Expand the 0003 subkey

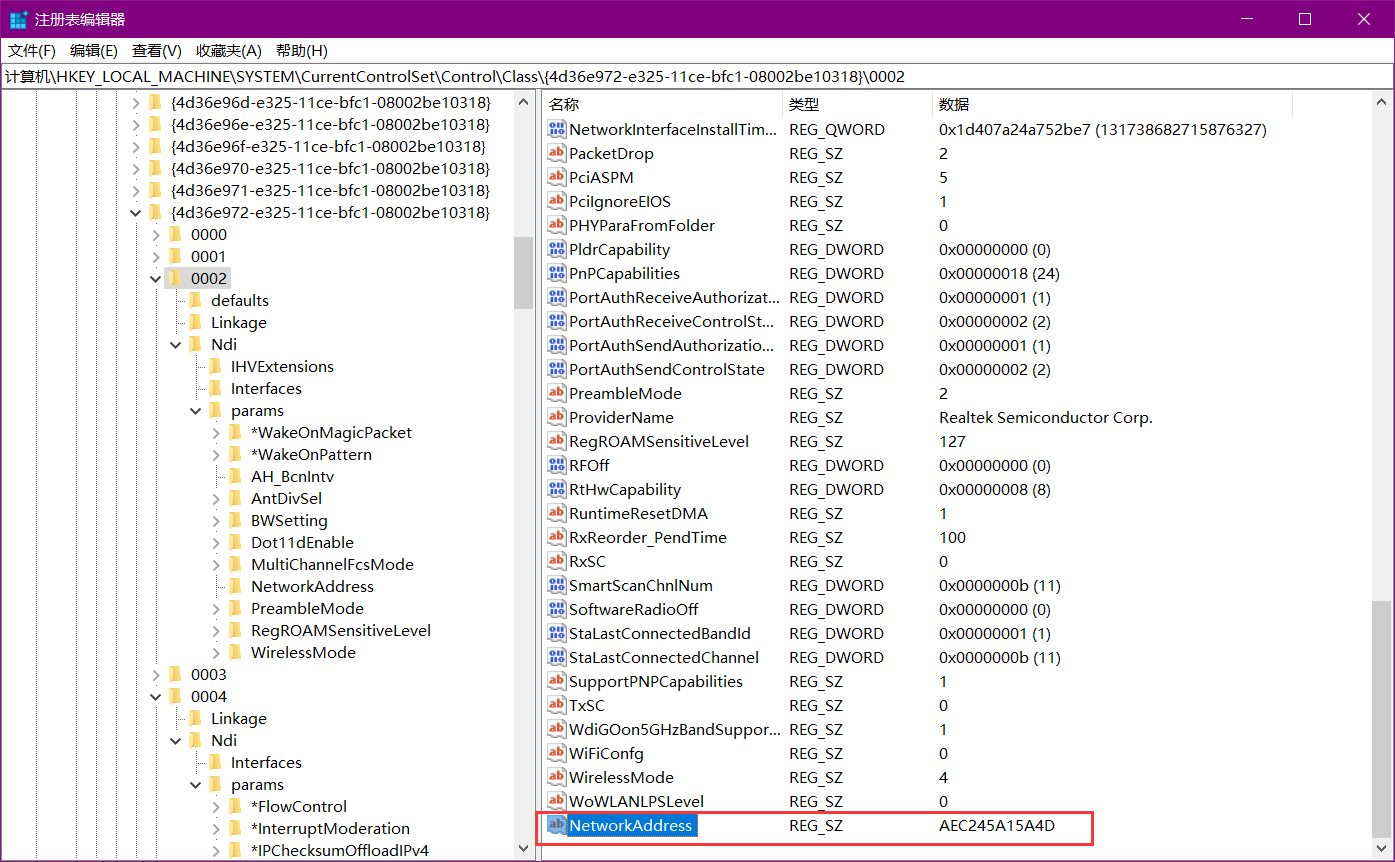pos(156,674)
